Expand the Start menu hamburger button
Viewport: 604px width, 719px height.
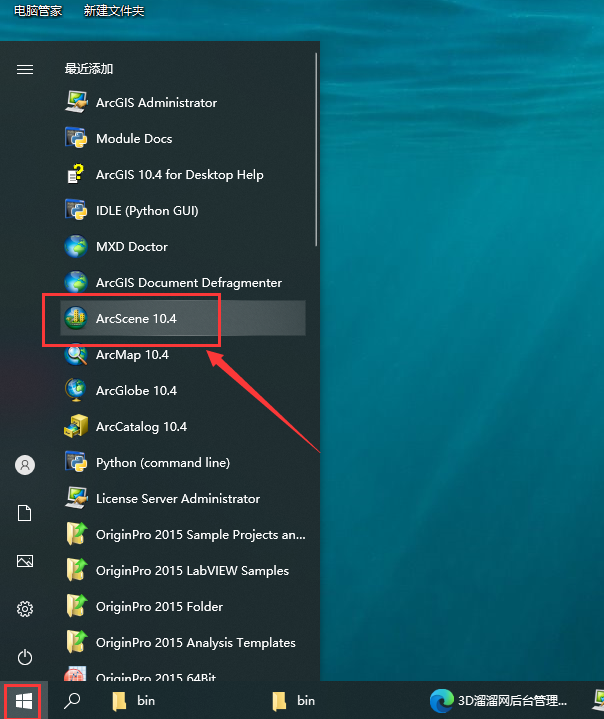coord(25,69)
